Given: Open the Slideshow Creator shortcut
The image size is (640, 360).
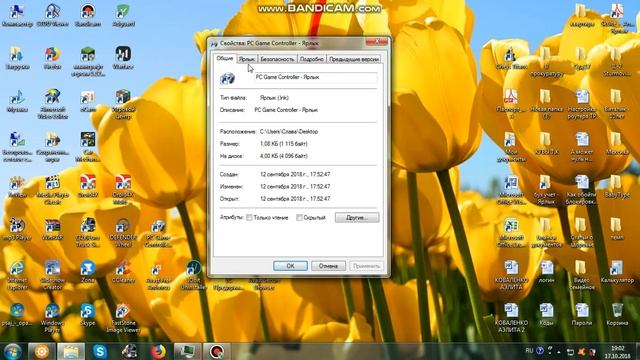Looking at the screenshot, I should (x=52, y=276).
